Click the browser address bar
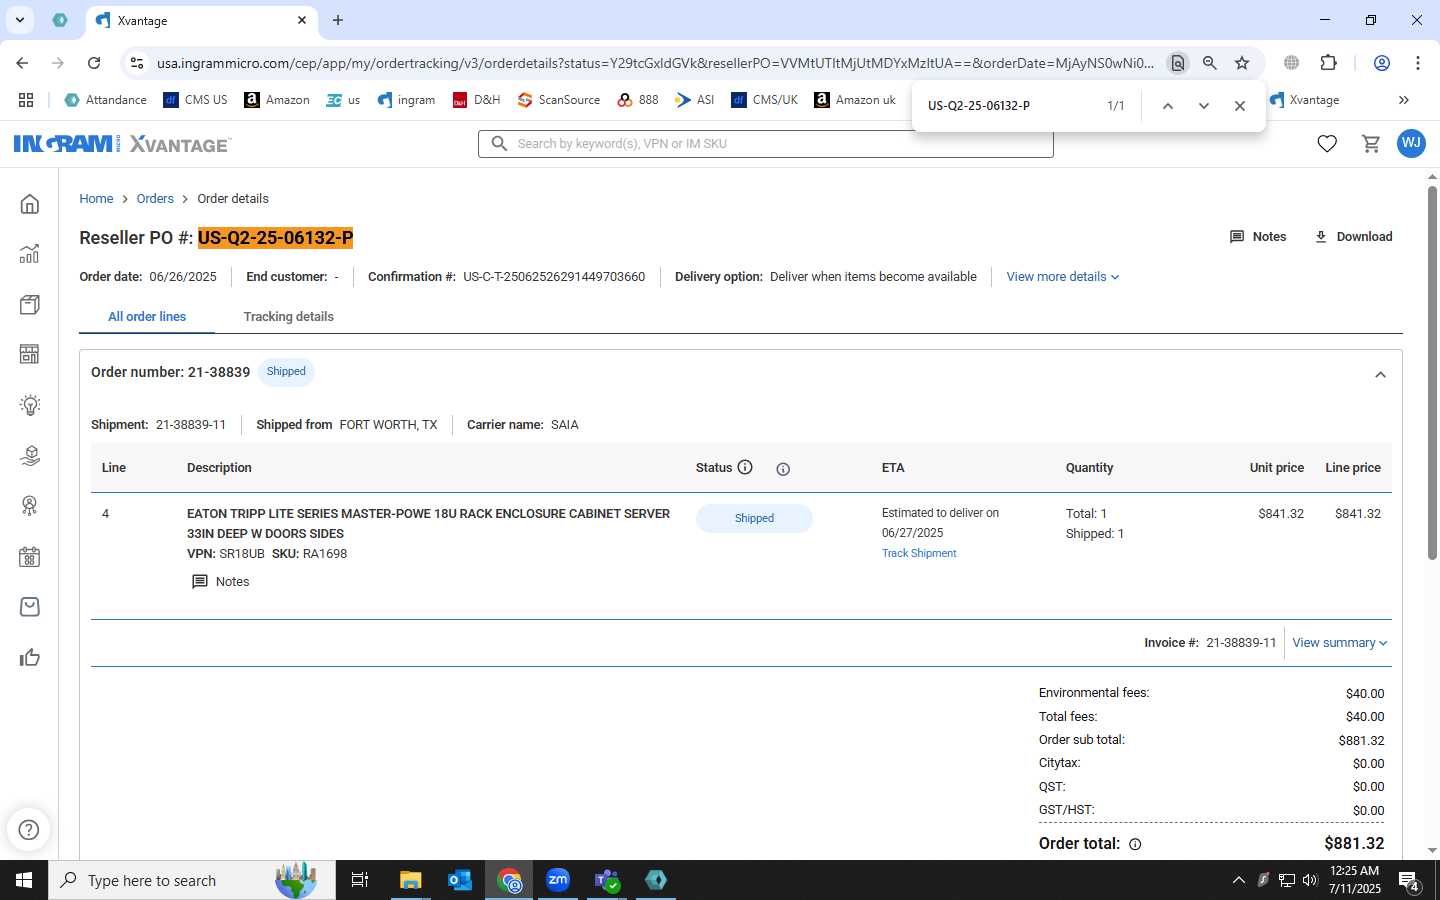Viewport: 1440px width, 900px height. point(655,63)
